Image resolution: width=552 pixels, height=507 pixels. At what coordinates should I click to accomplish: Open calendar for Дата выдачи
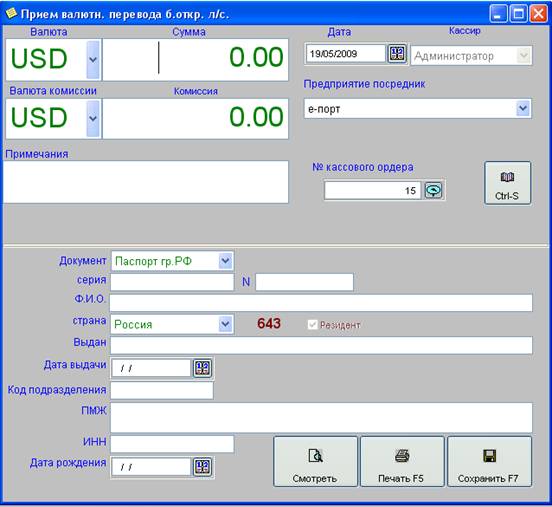coord(202,368)
